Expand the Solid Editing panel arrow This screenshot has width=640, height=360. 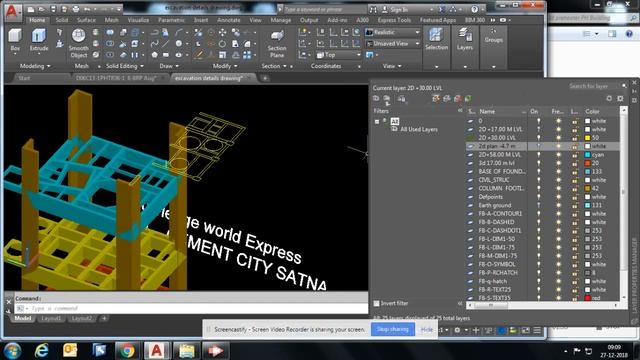[x=142, y=66]
